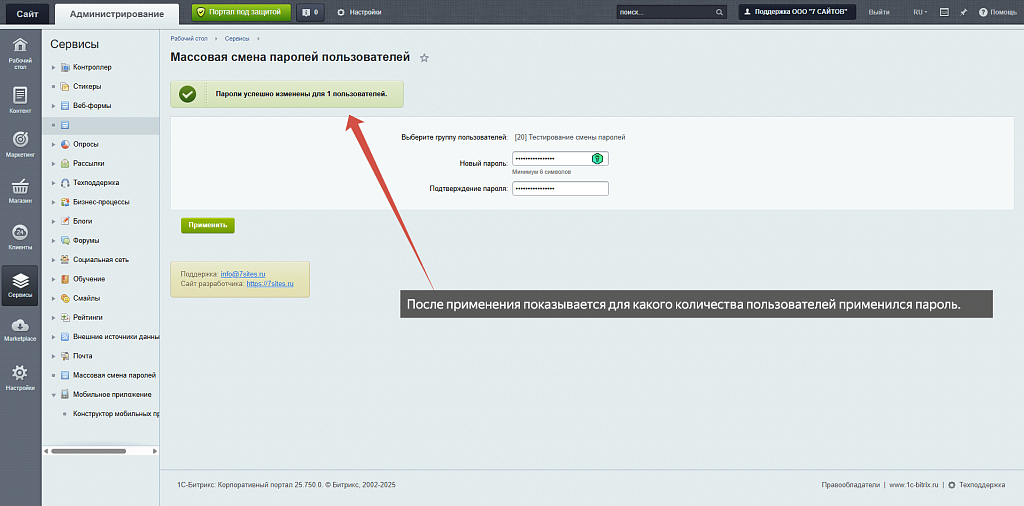Expand the Техподдержка tree item
This screenshot has width=1024, height=506.
53,183
